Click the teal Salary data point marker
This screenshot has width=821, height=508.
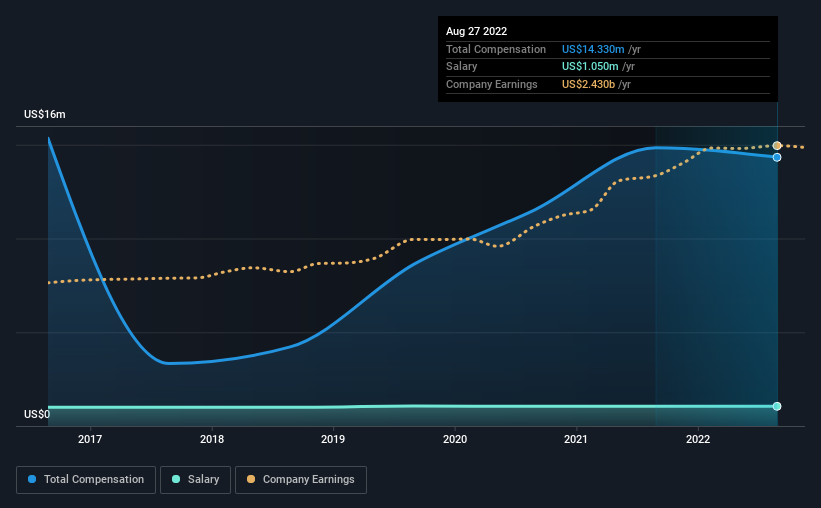777,406
